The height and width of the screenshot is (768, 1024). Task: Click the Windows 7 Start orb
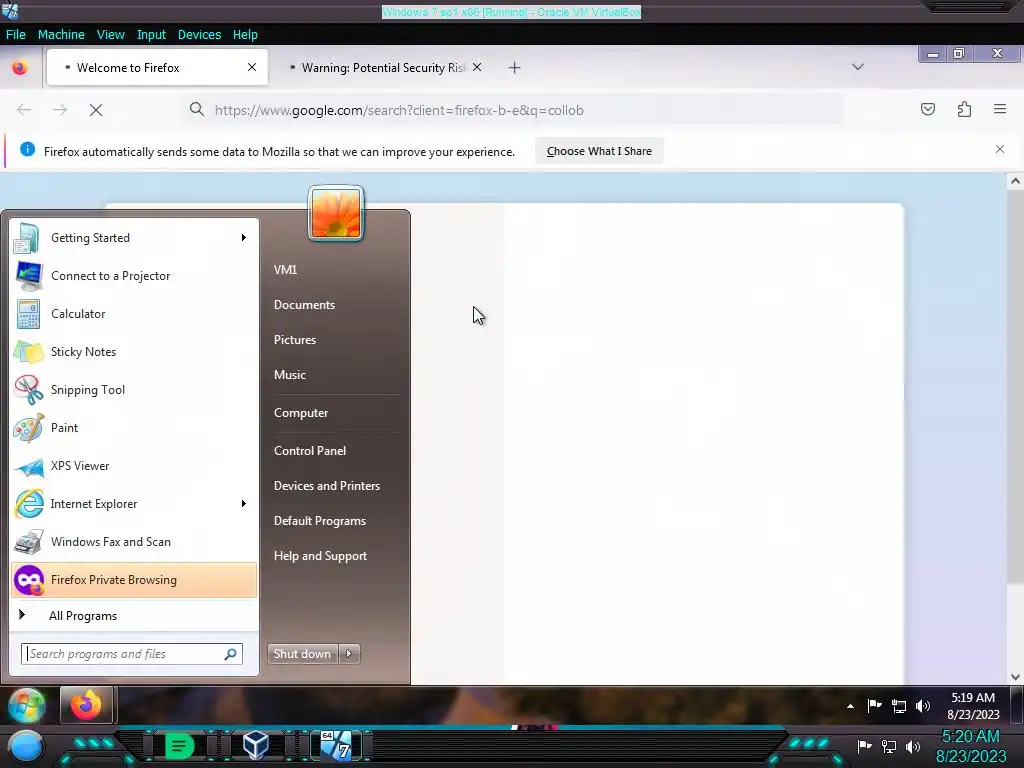(x=26, y=705)
